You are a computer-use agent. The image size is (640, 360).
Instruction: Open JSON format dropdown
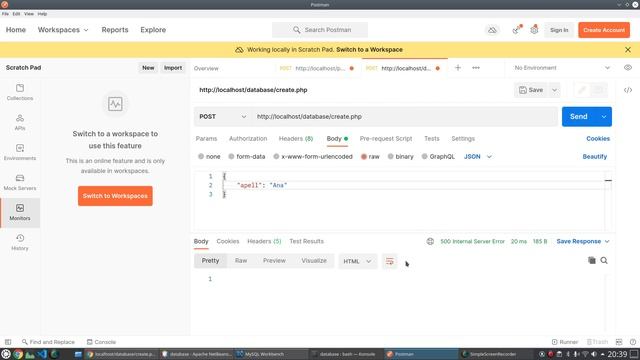478,157
